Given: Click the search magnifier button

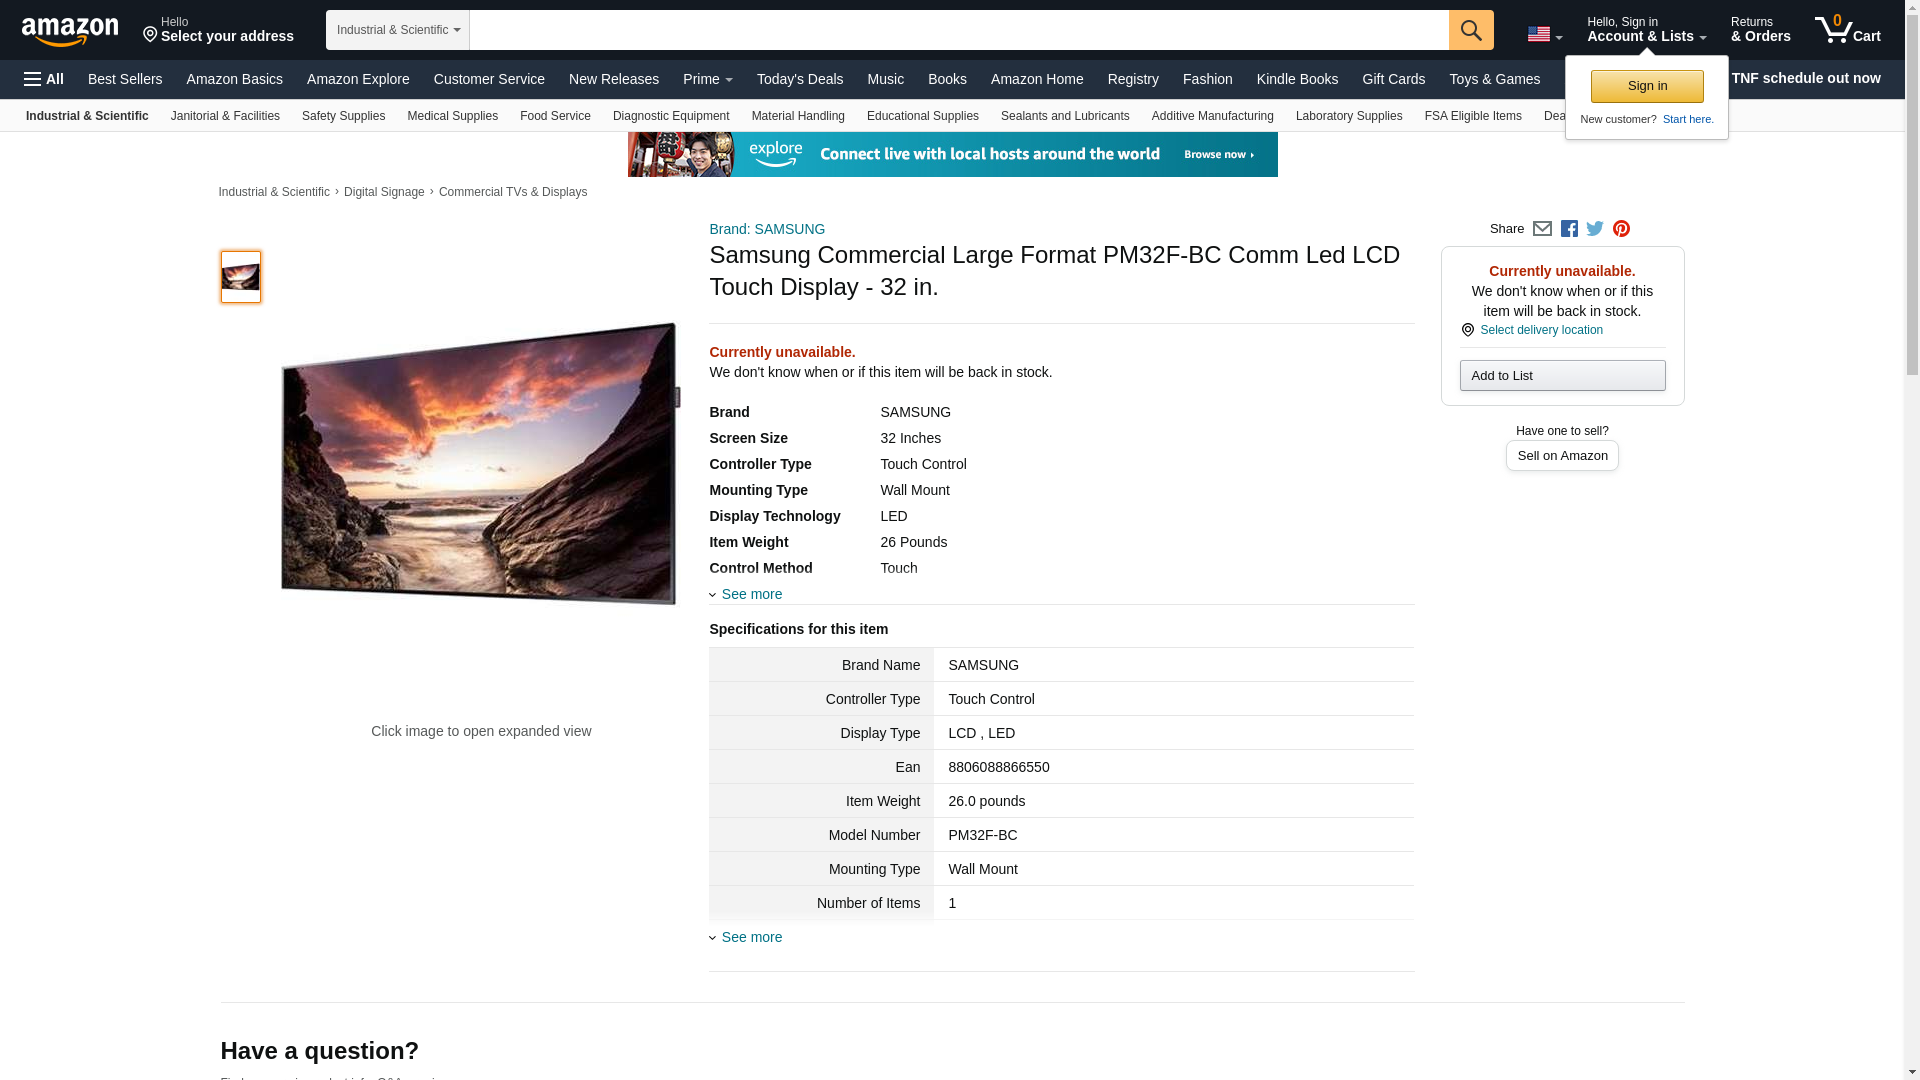Looking at the screenshot, I should 1470,30.
